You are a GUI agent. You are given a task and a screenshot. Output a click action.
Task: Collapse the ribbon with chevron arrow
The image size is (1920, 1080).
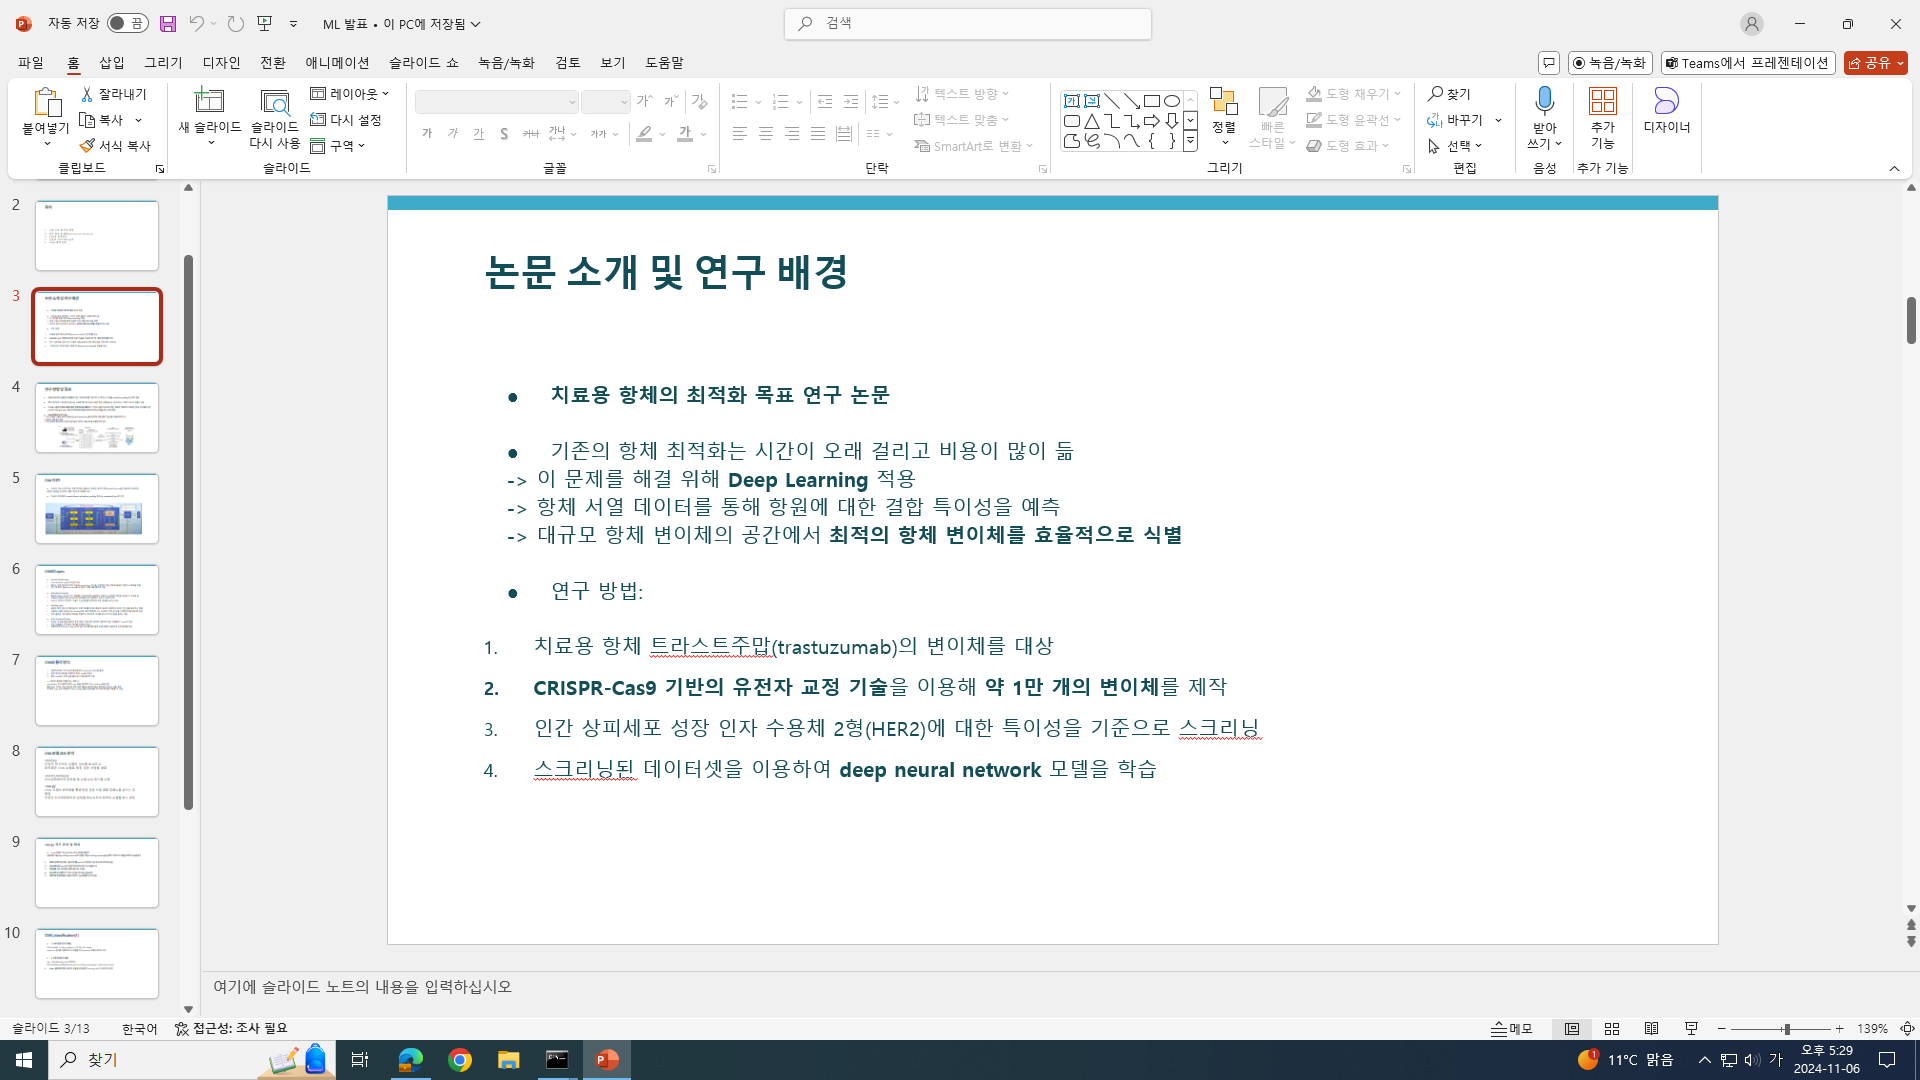(1894, 168)
